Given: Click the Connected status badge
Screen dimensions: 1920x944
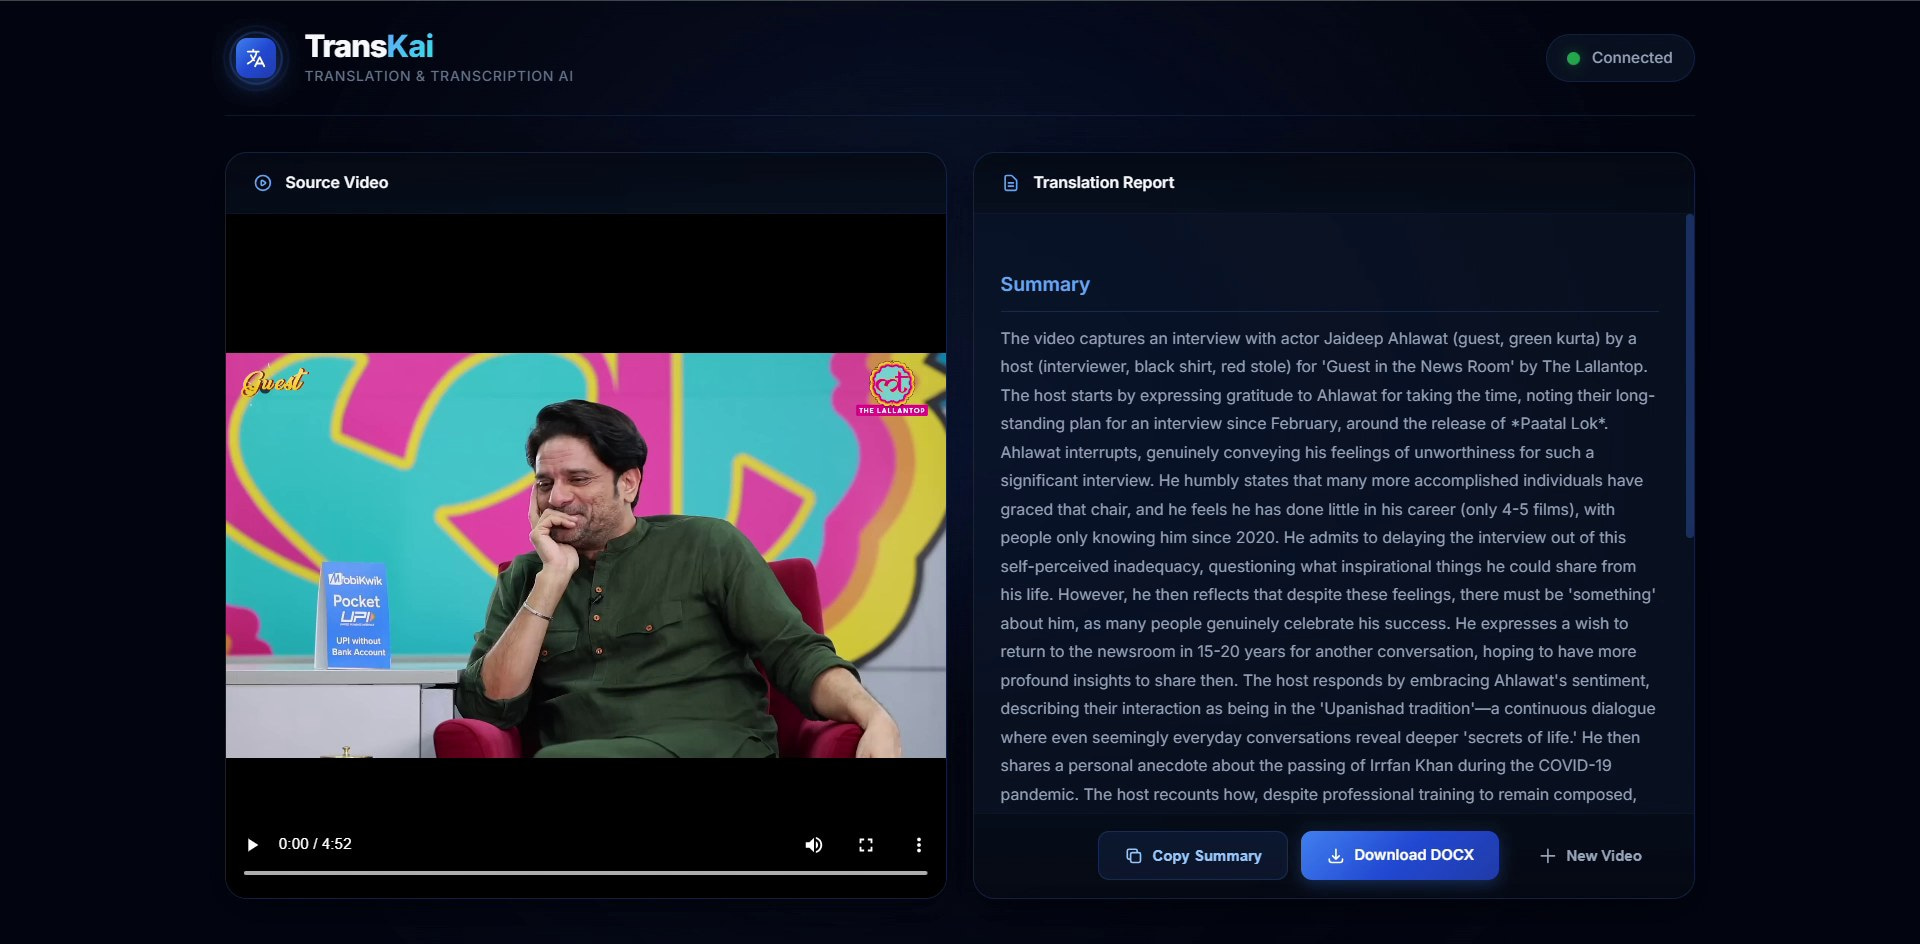Looking at the screenshot, I should tap(1619, 58).
